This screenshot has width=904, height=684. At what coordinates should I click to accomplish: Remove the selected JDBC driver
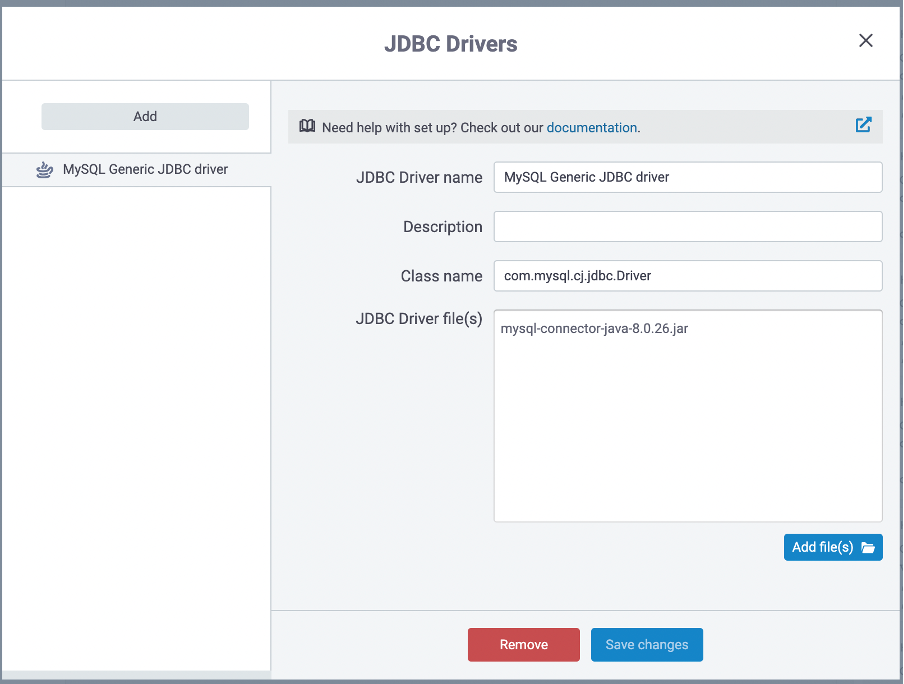click(x=523, y=645)
